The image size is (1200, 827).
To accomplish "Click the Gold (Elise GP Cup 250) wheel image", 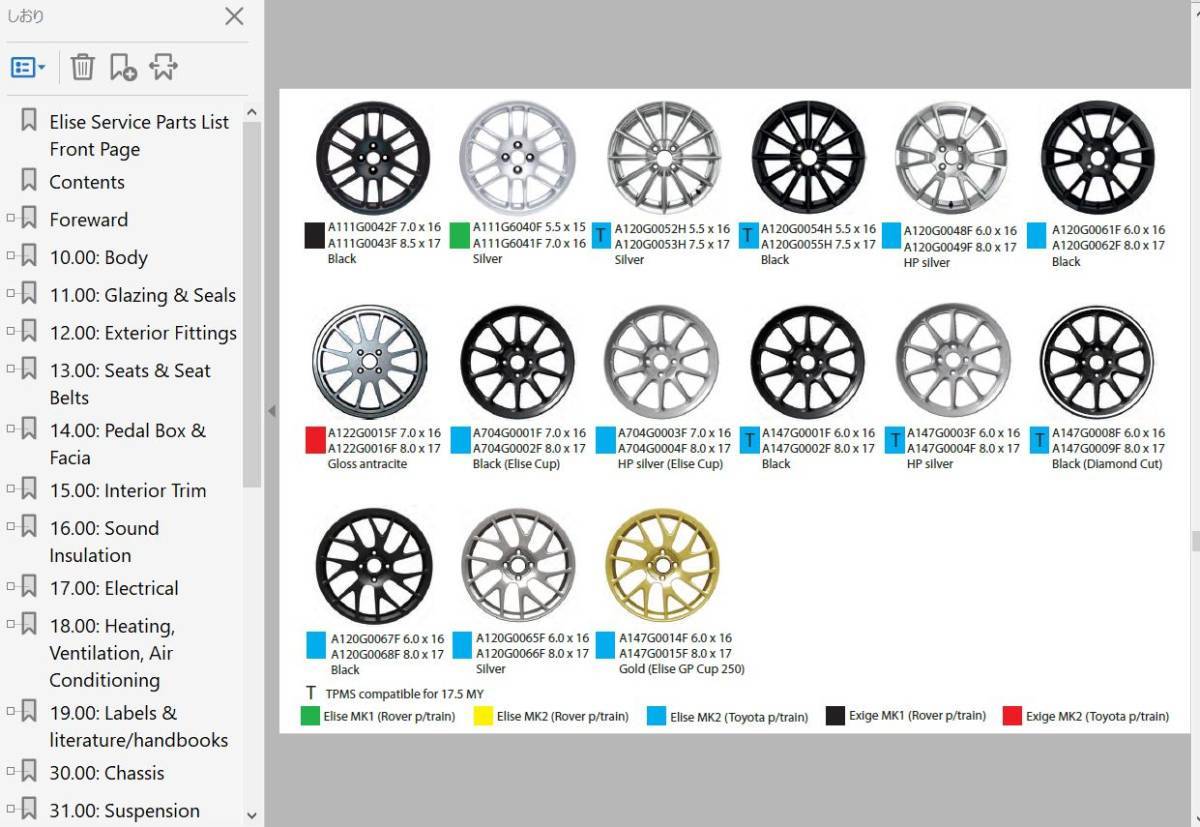I will tap(662, 566).
